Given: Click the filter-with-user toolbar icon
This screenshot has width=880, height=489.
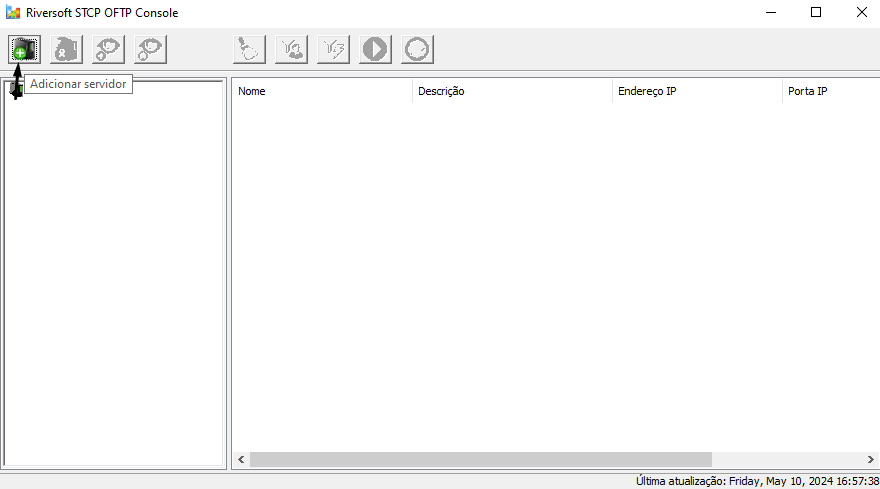Looking at the screenshot, I should click(291, 49).
